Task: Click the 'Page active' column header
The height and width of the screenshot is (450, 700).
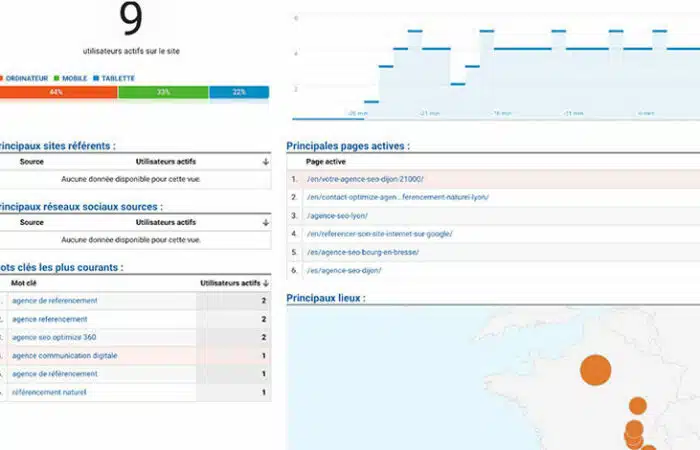Action: (x=326, y=161)
